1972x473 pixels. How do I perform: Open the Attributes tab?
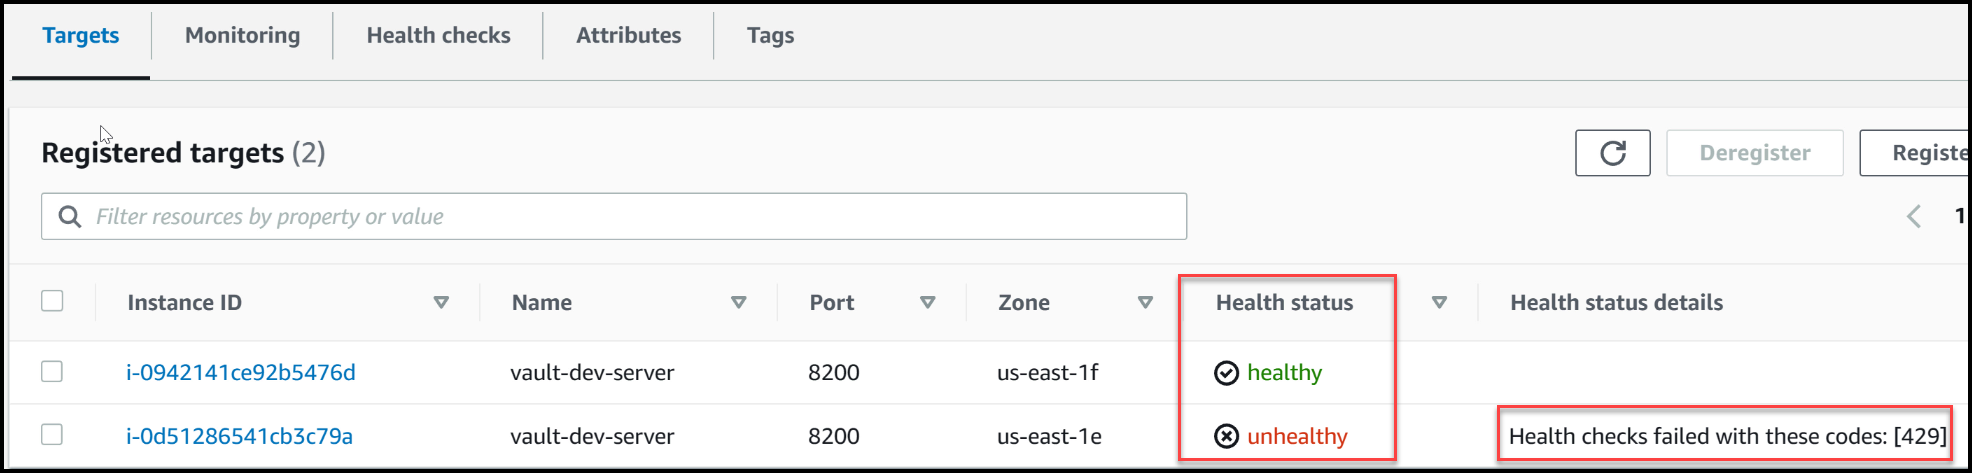(628, 36)
